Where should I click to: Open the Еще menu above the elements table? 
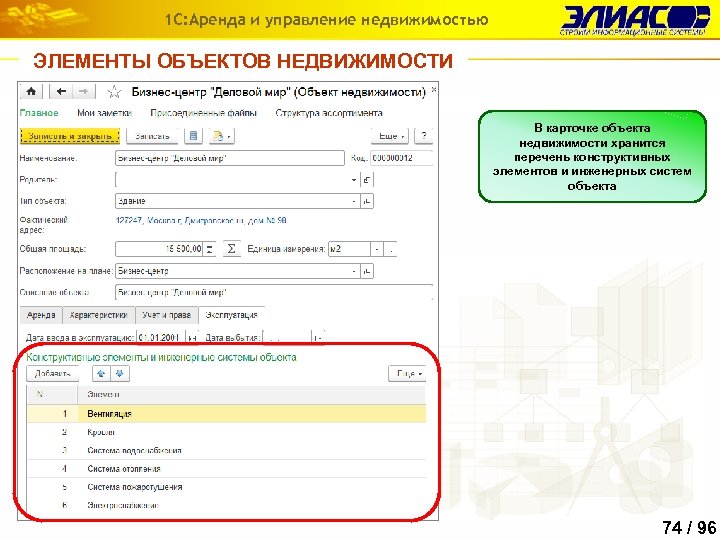point(407,373)
